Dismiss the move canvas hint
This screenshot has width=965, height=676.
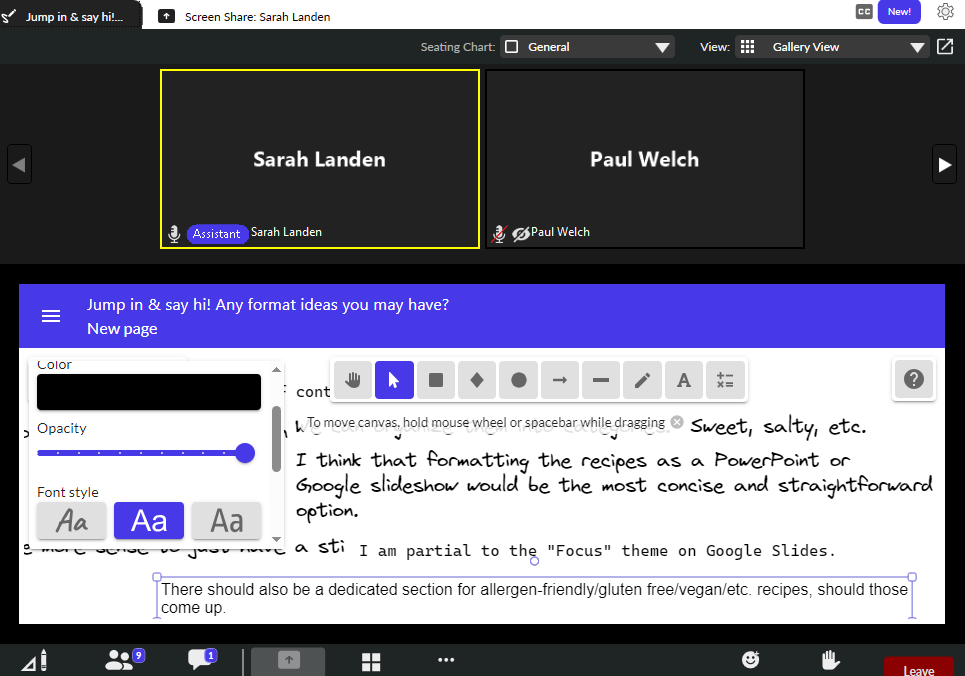coord(677,422)
